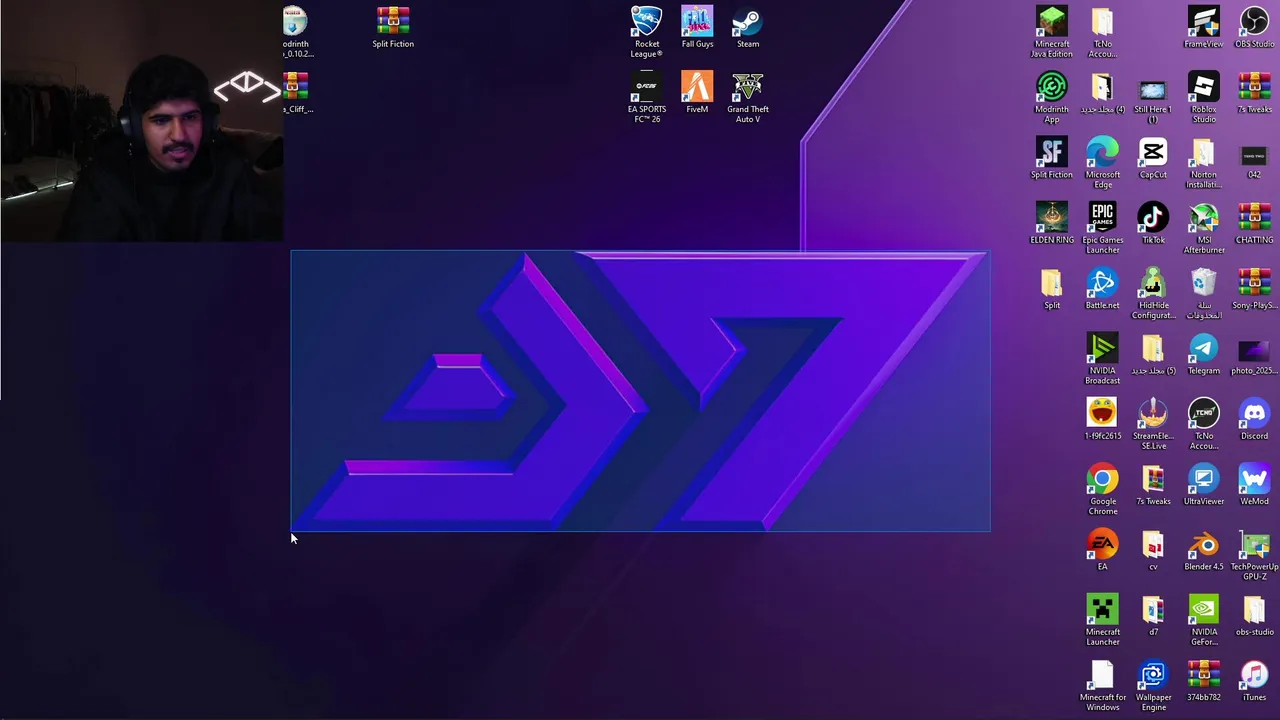
Task: Open TechPowerUp GPU-Z shortcut
Action: (x=1254, y=553)
